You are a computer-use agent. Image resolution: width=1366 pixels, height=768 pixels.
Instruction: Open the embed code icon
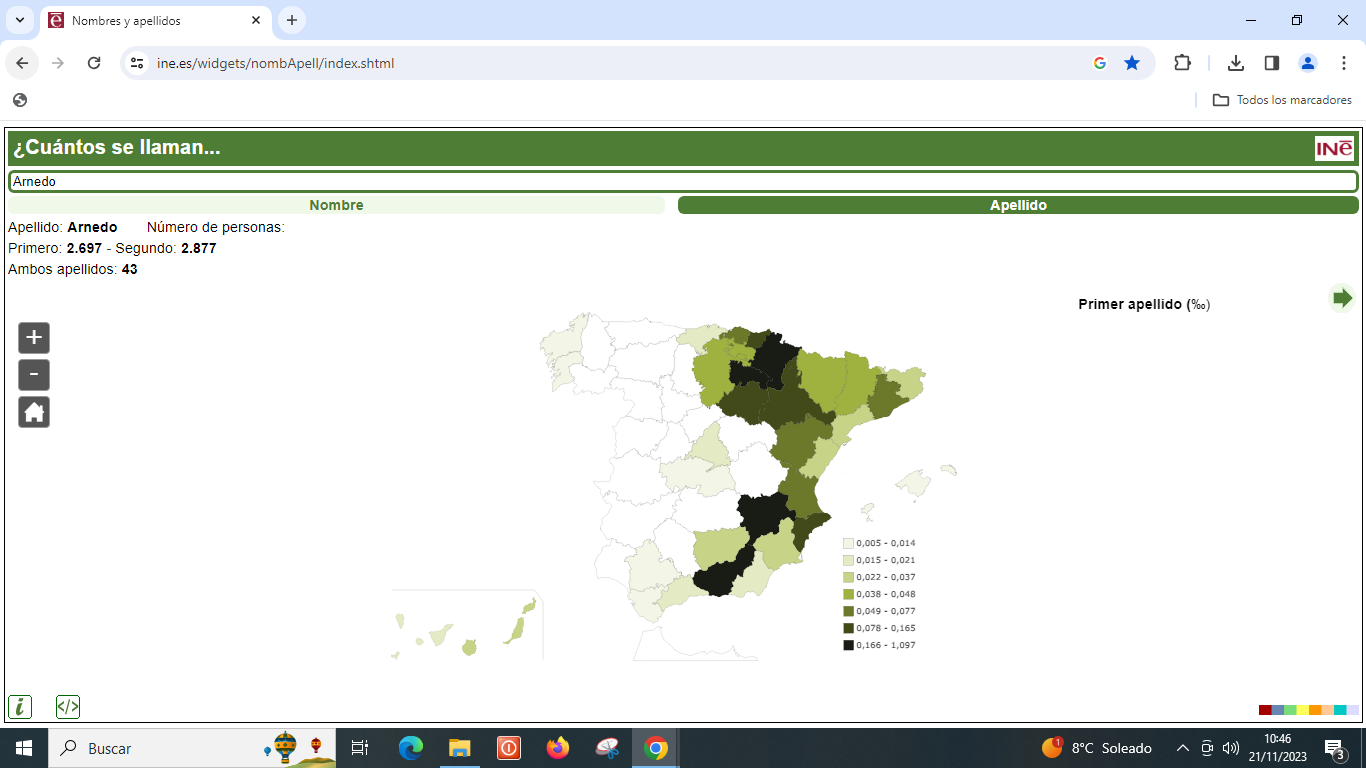pyautogui.click(x=68, y=707)
